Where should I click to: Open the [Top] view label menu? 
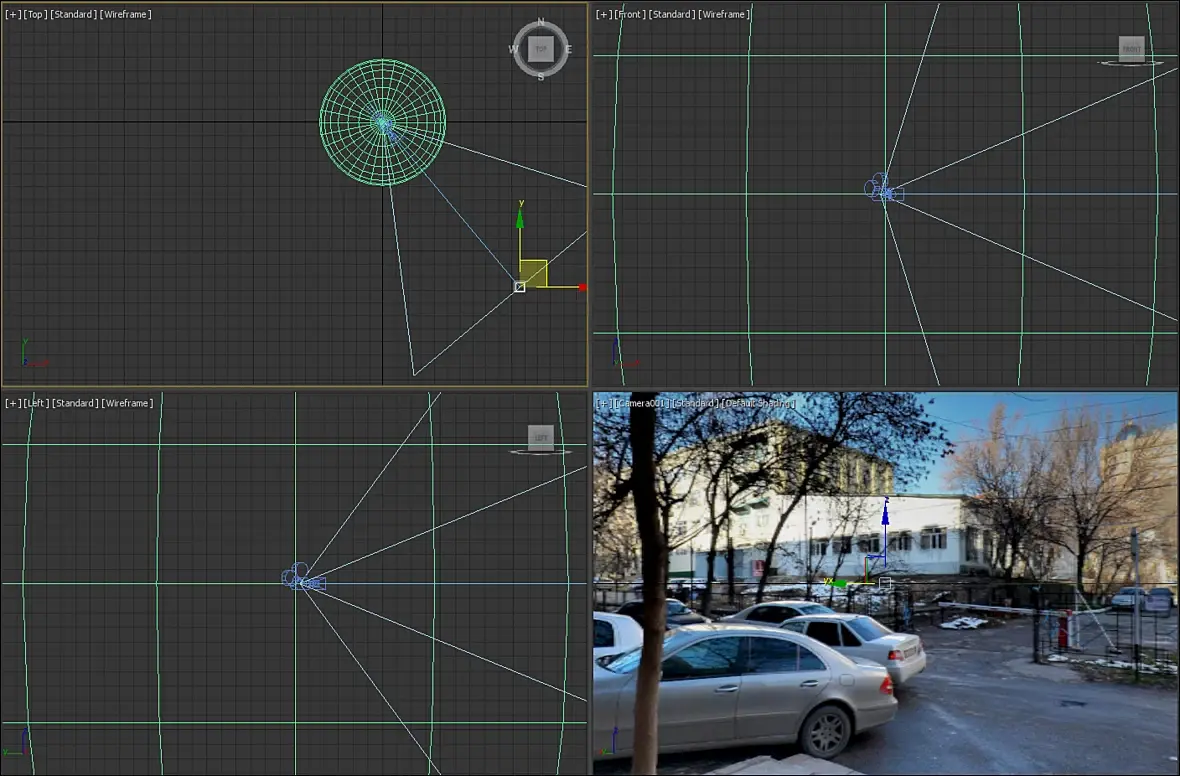35,15
